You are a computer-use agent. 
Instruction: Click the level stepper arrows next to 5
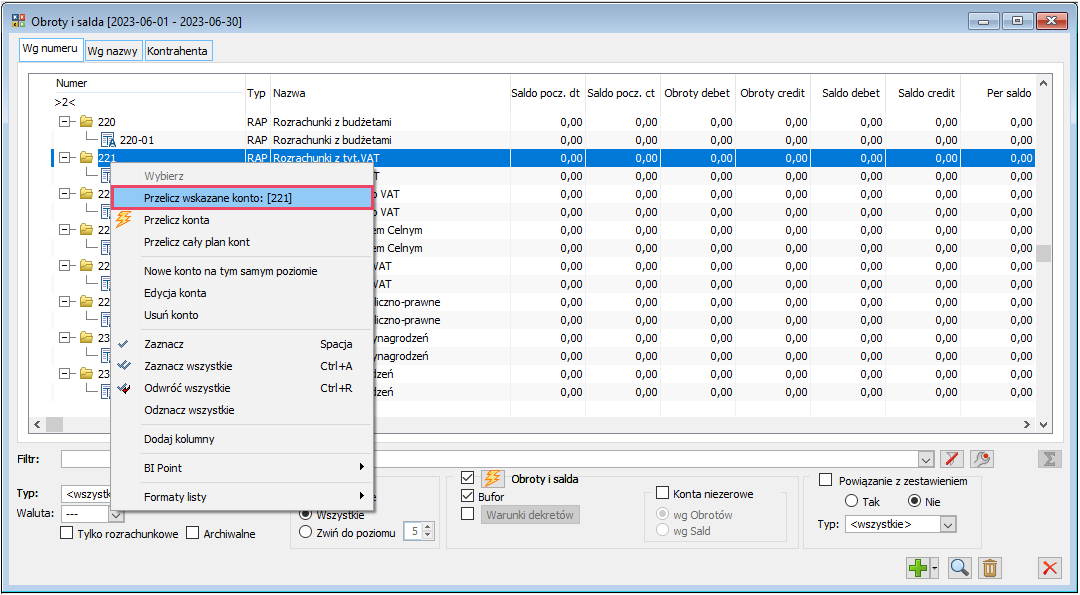[x=428, y=531]
